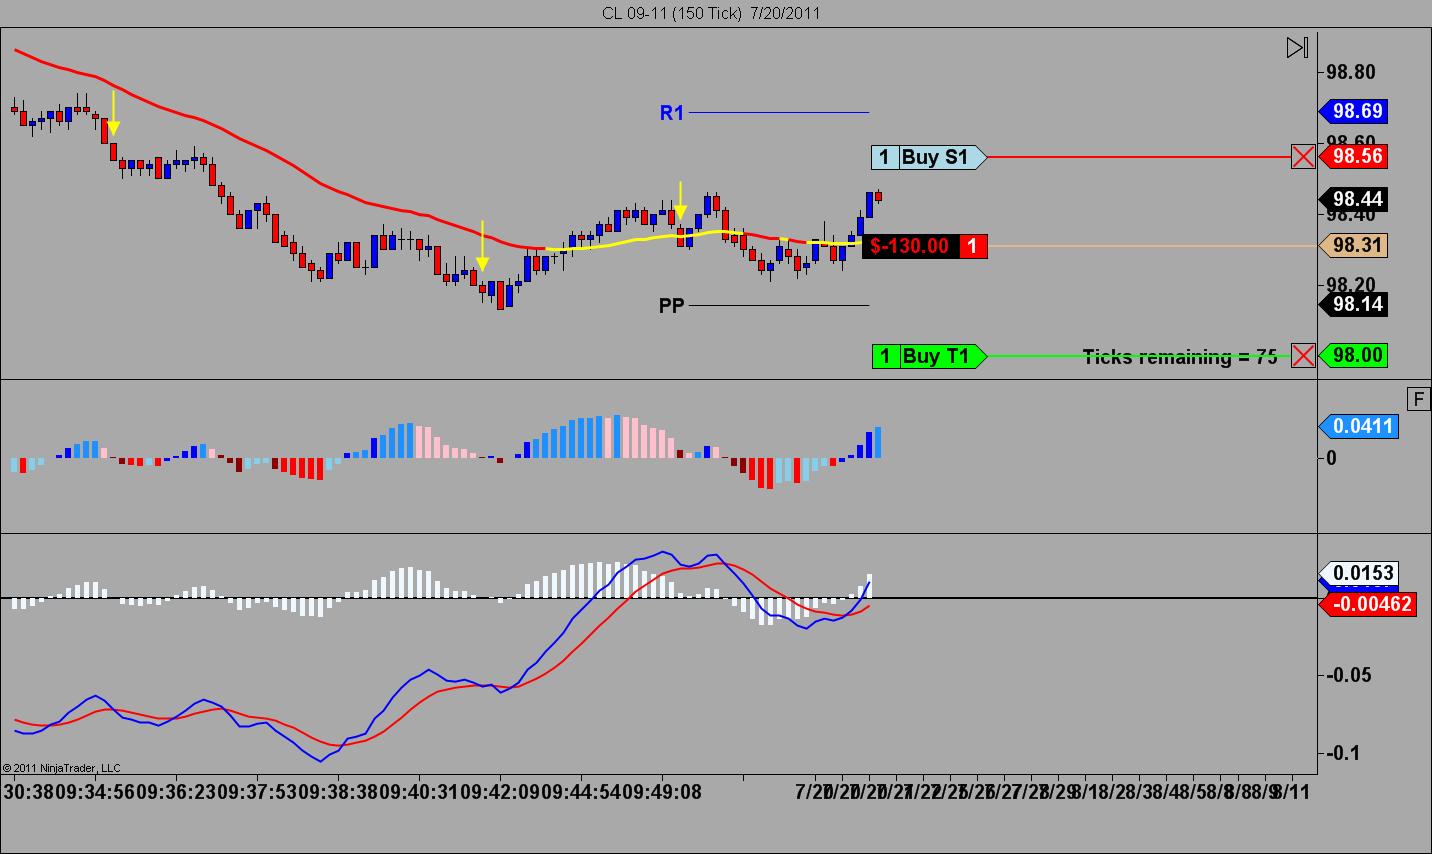Image resolution: width=1432 pixels, height=854 pixels.
Task: Click the 0.0153 MACD value marker
Action: pos(1359,573)
